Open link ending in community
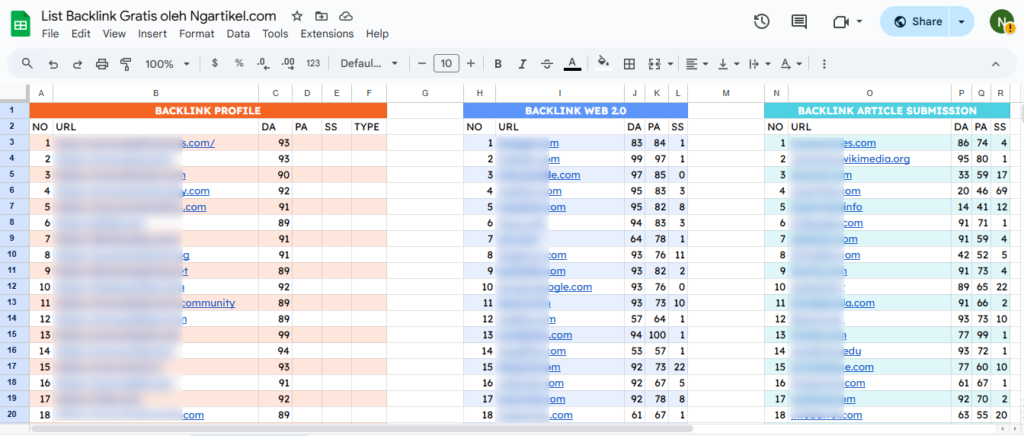 pyautogui.click(x=208, y=303)
